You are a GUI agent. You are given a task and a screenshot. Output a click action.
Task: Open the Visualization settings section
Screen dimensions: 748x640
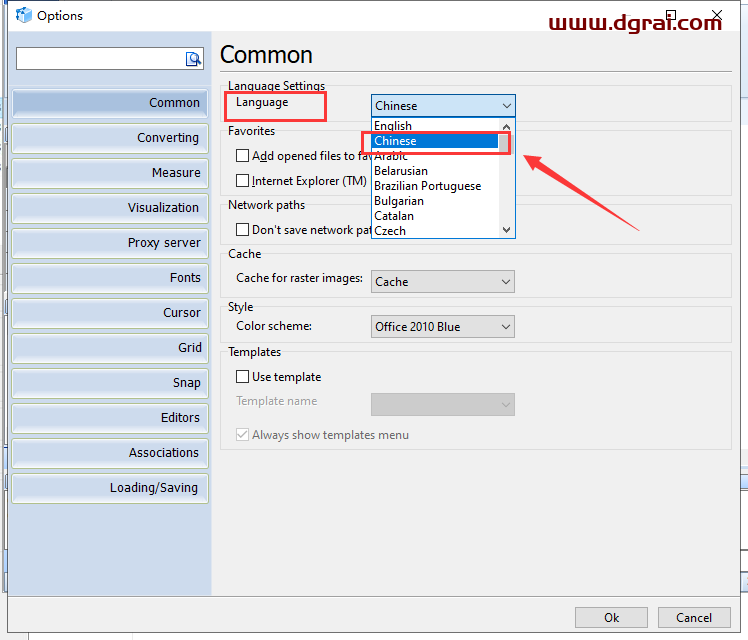click(110, 208)
